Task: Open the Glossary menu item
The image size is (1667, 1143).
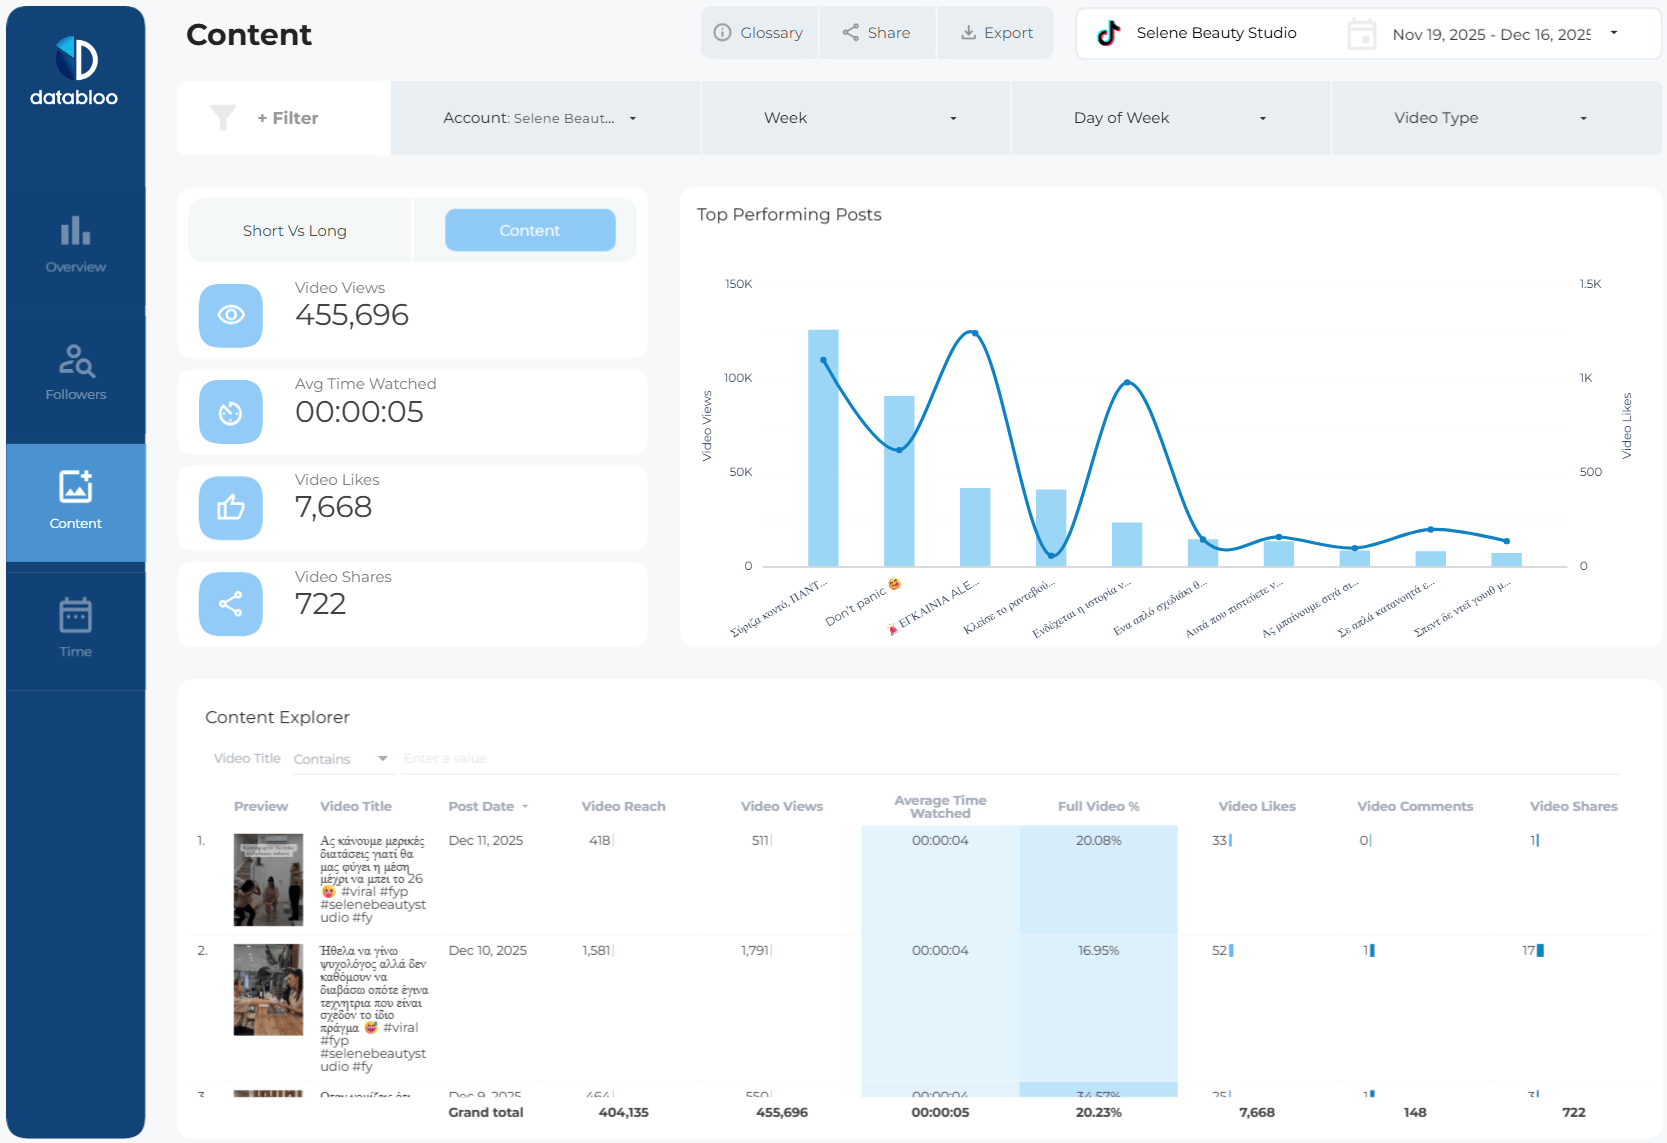Action: 760,32
